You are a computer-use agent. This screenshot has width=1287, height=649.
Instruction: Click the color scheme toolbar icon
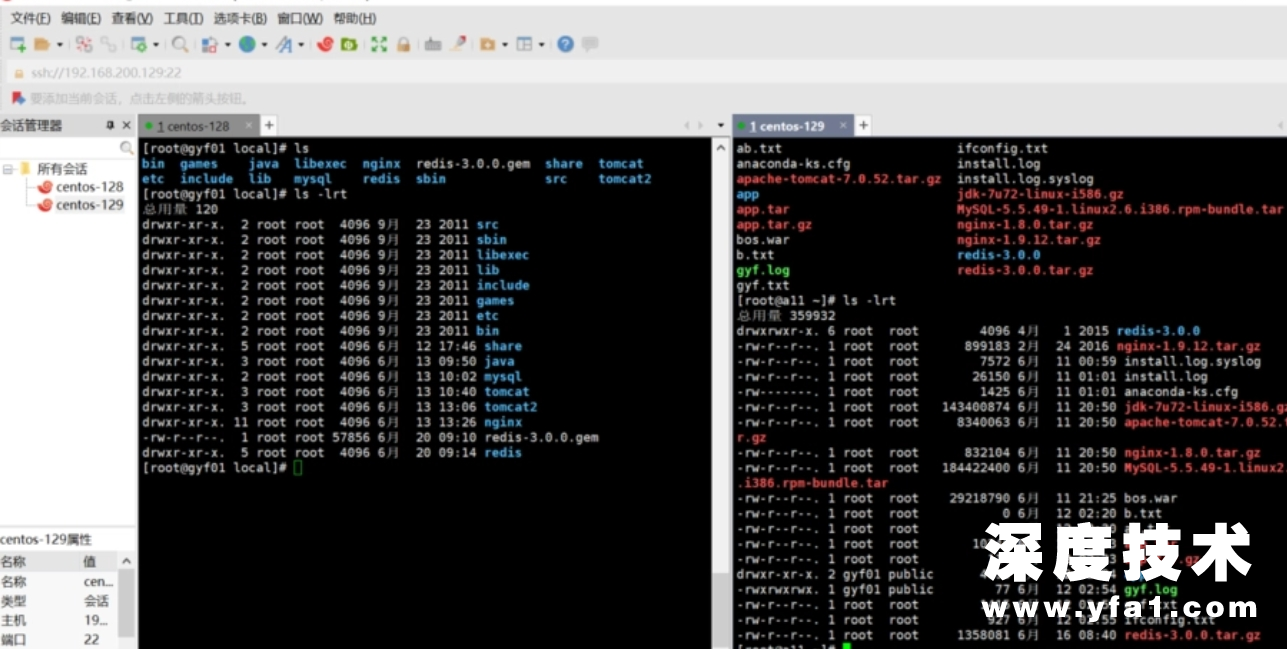coord(210,44)
